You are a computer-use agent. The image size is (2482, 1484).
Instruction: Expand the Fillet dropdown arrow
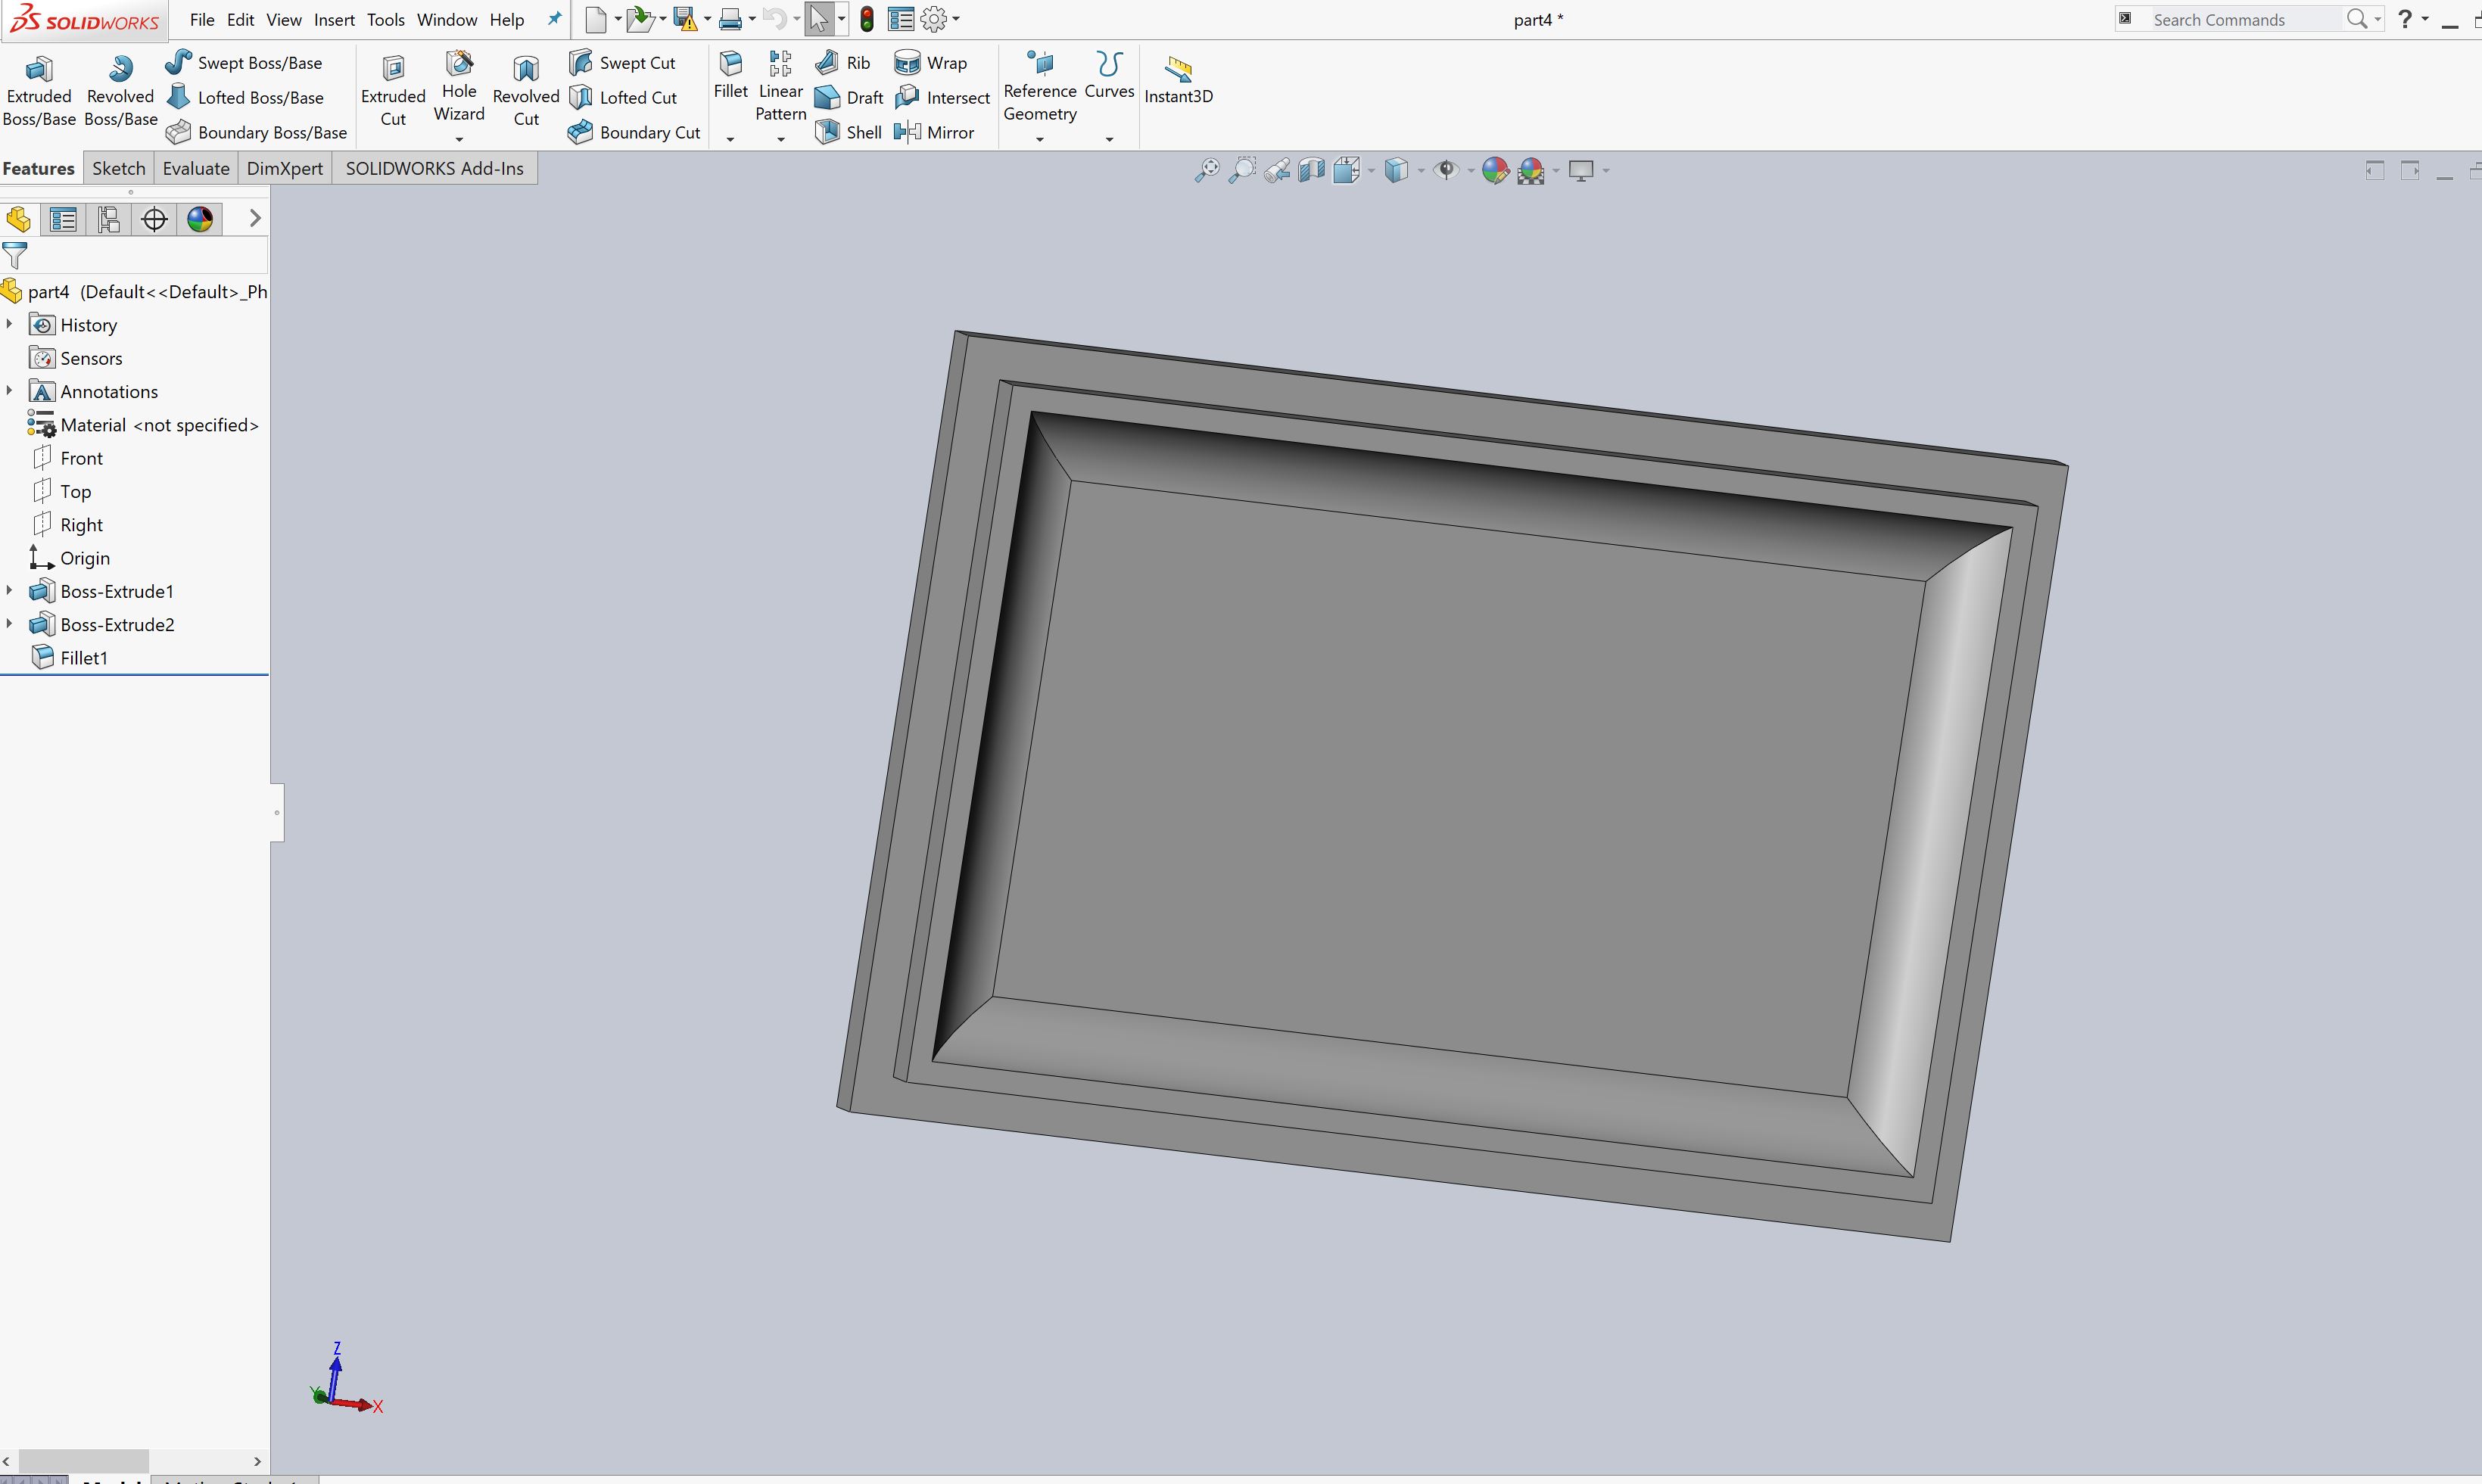tap(730, 139)
